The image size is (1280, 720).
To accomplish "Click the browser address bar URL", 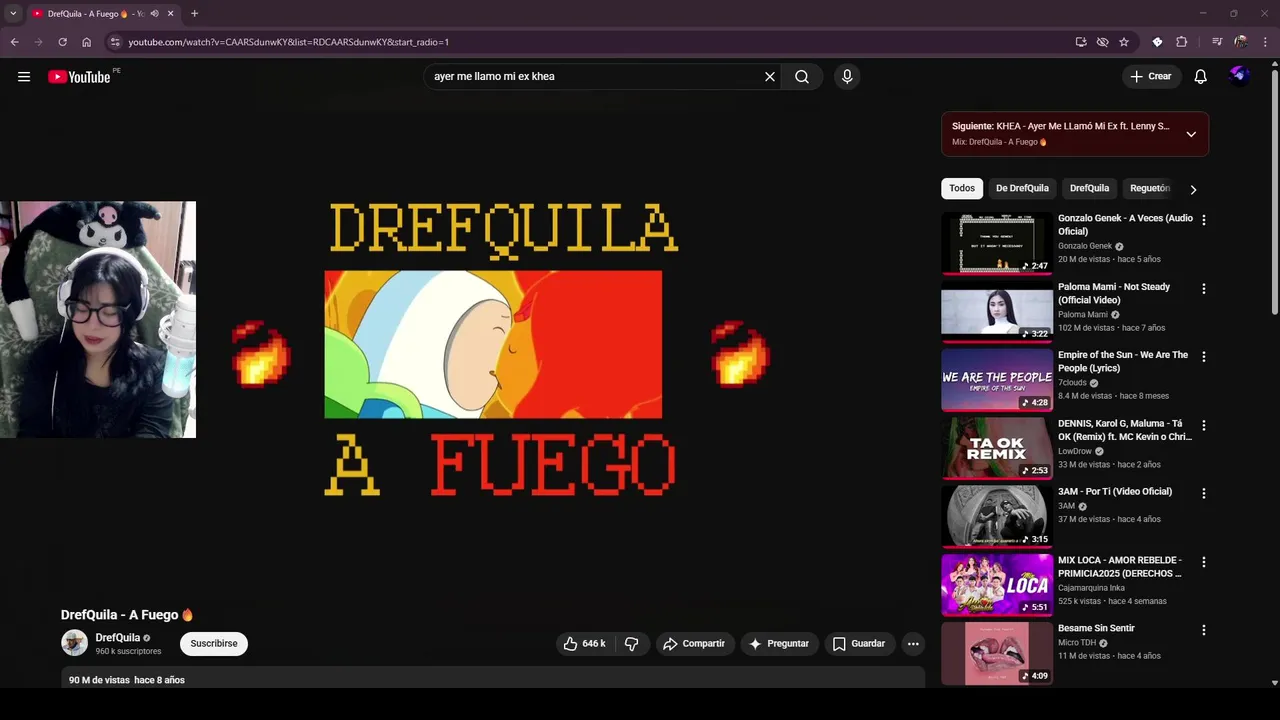I will (288, 42).
